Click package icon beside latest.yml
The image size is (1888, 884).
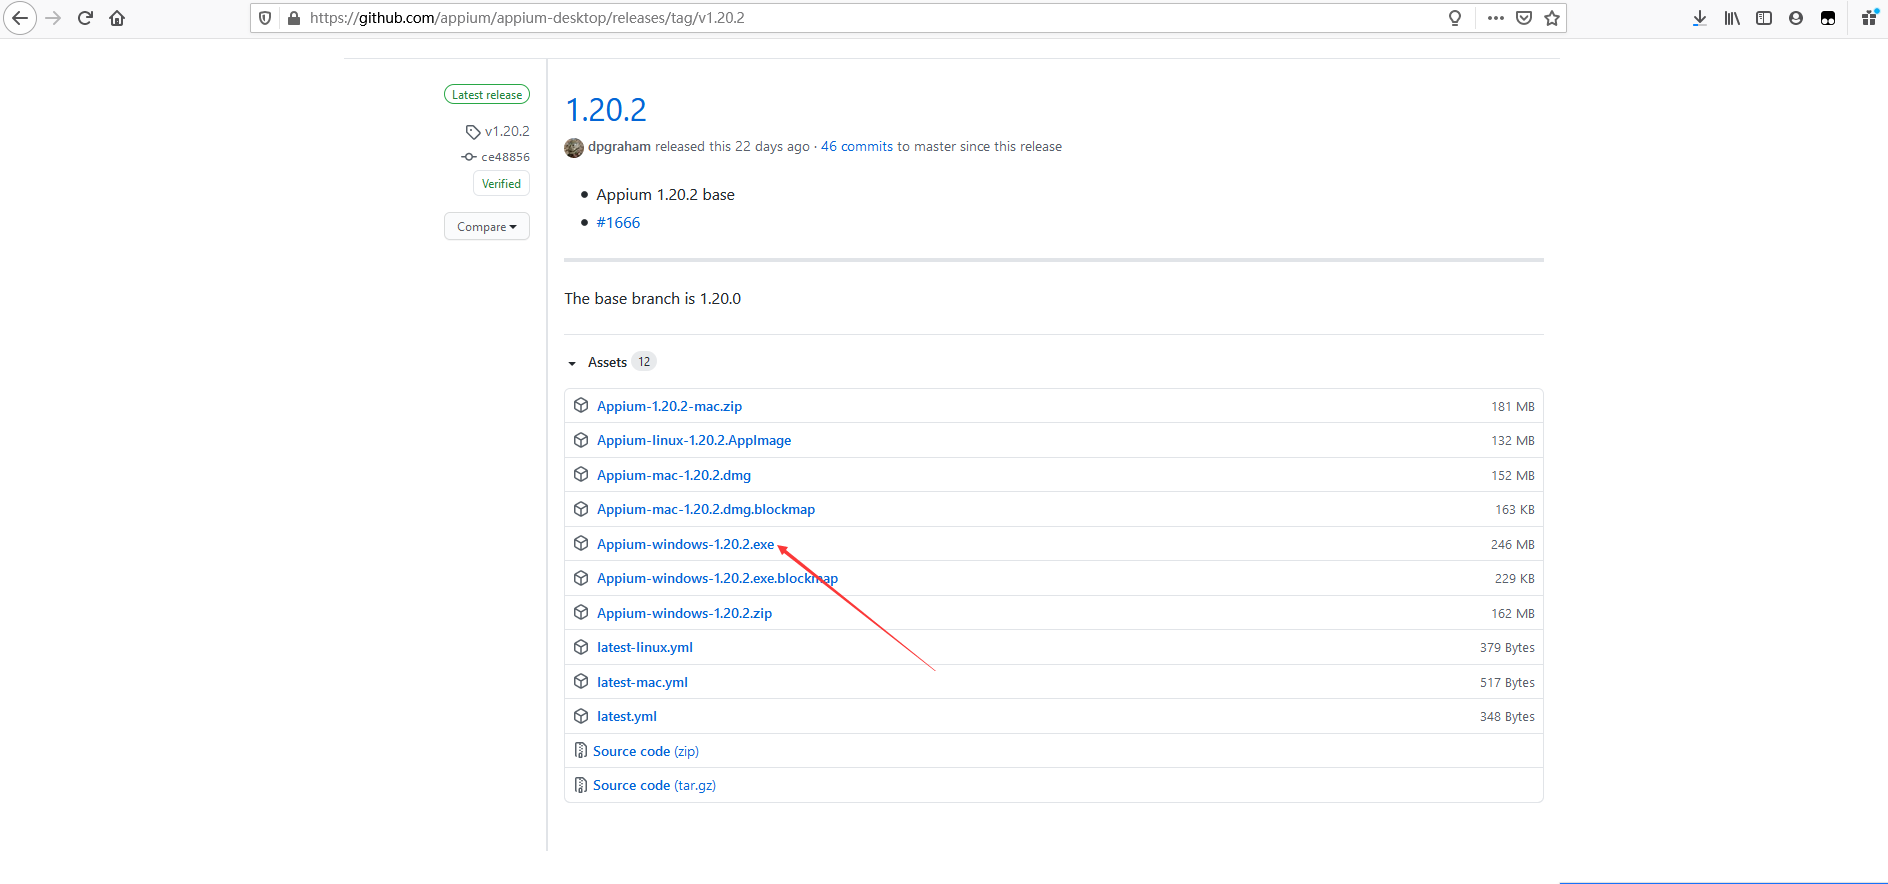click(581, 716)
